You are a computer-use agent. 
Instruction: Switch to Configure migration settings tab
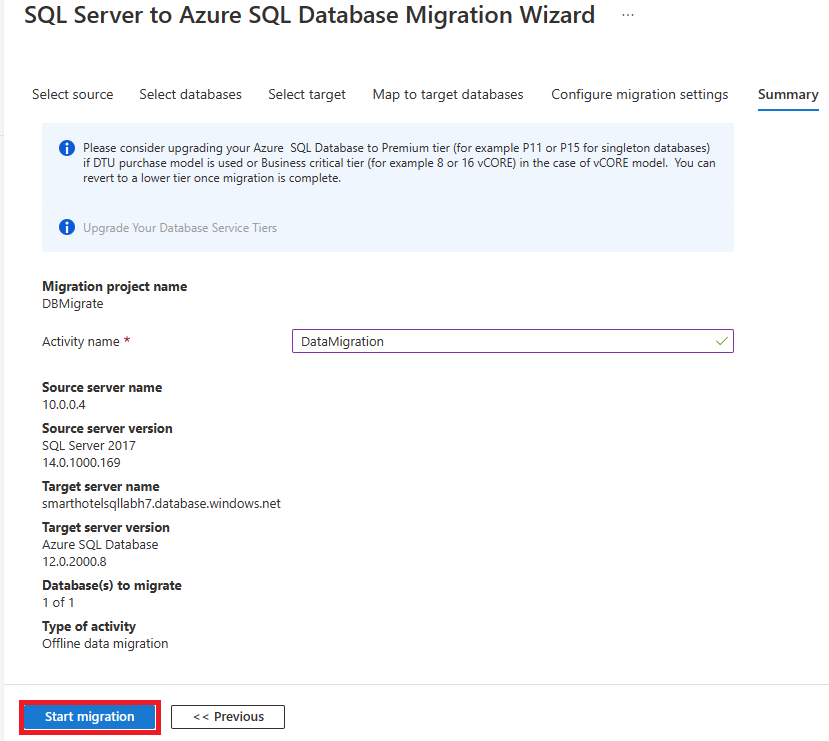[x=640, y=95]
